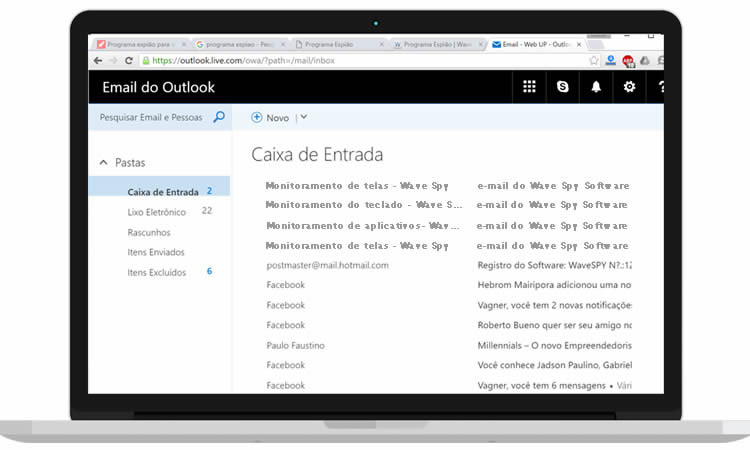Expand the dropdown arrow next to Novo
Image resolution: width=750 pixels, height=450 pixels.
pyautogui.click(x=303, y=117)
